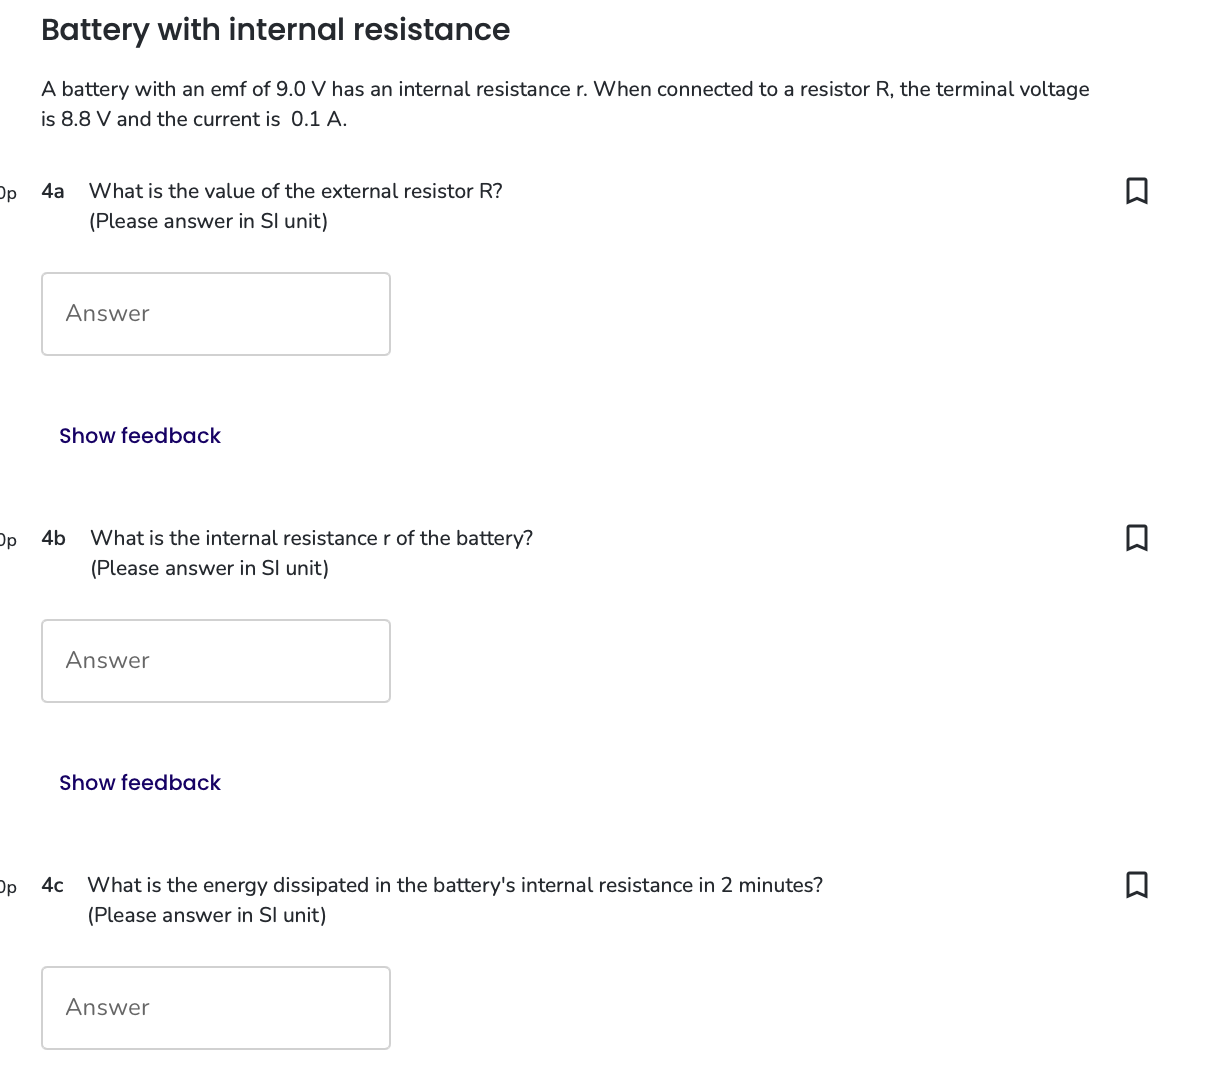Click the question text about energy dissipated
The image size is (1220, 1082).
455,885
